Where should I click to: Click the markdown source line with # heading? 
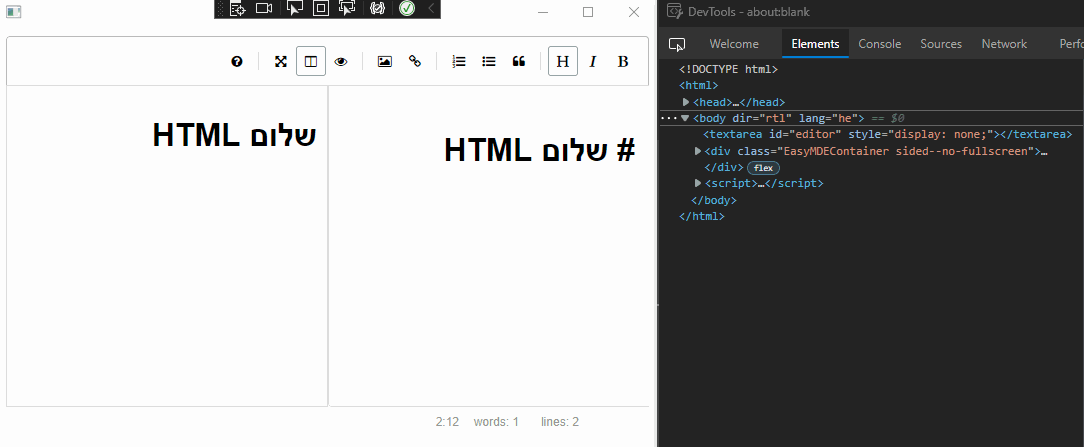(539, 150)
